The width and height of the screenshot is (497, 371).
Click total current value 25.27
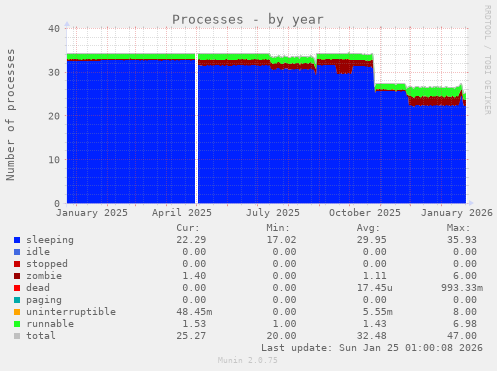[x=191, y=336]
